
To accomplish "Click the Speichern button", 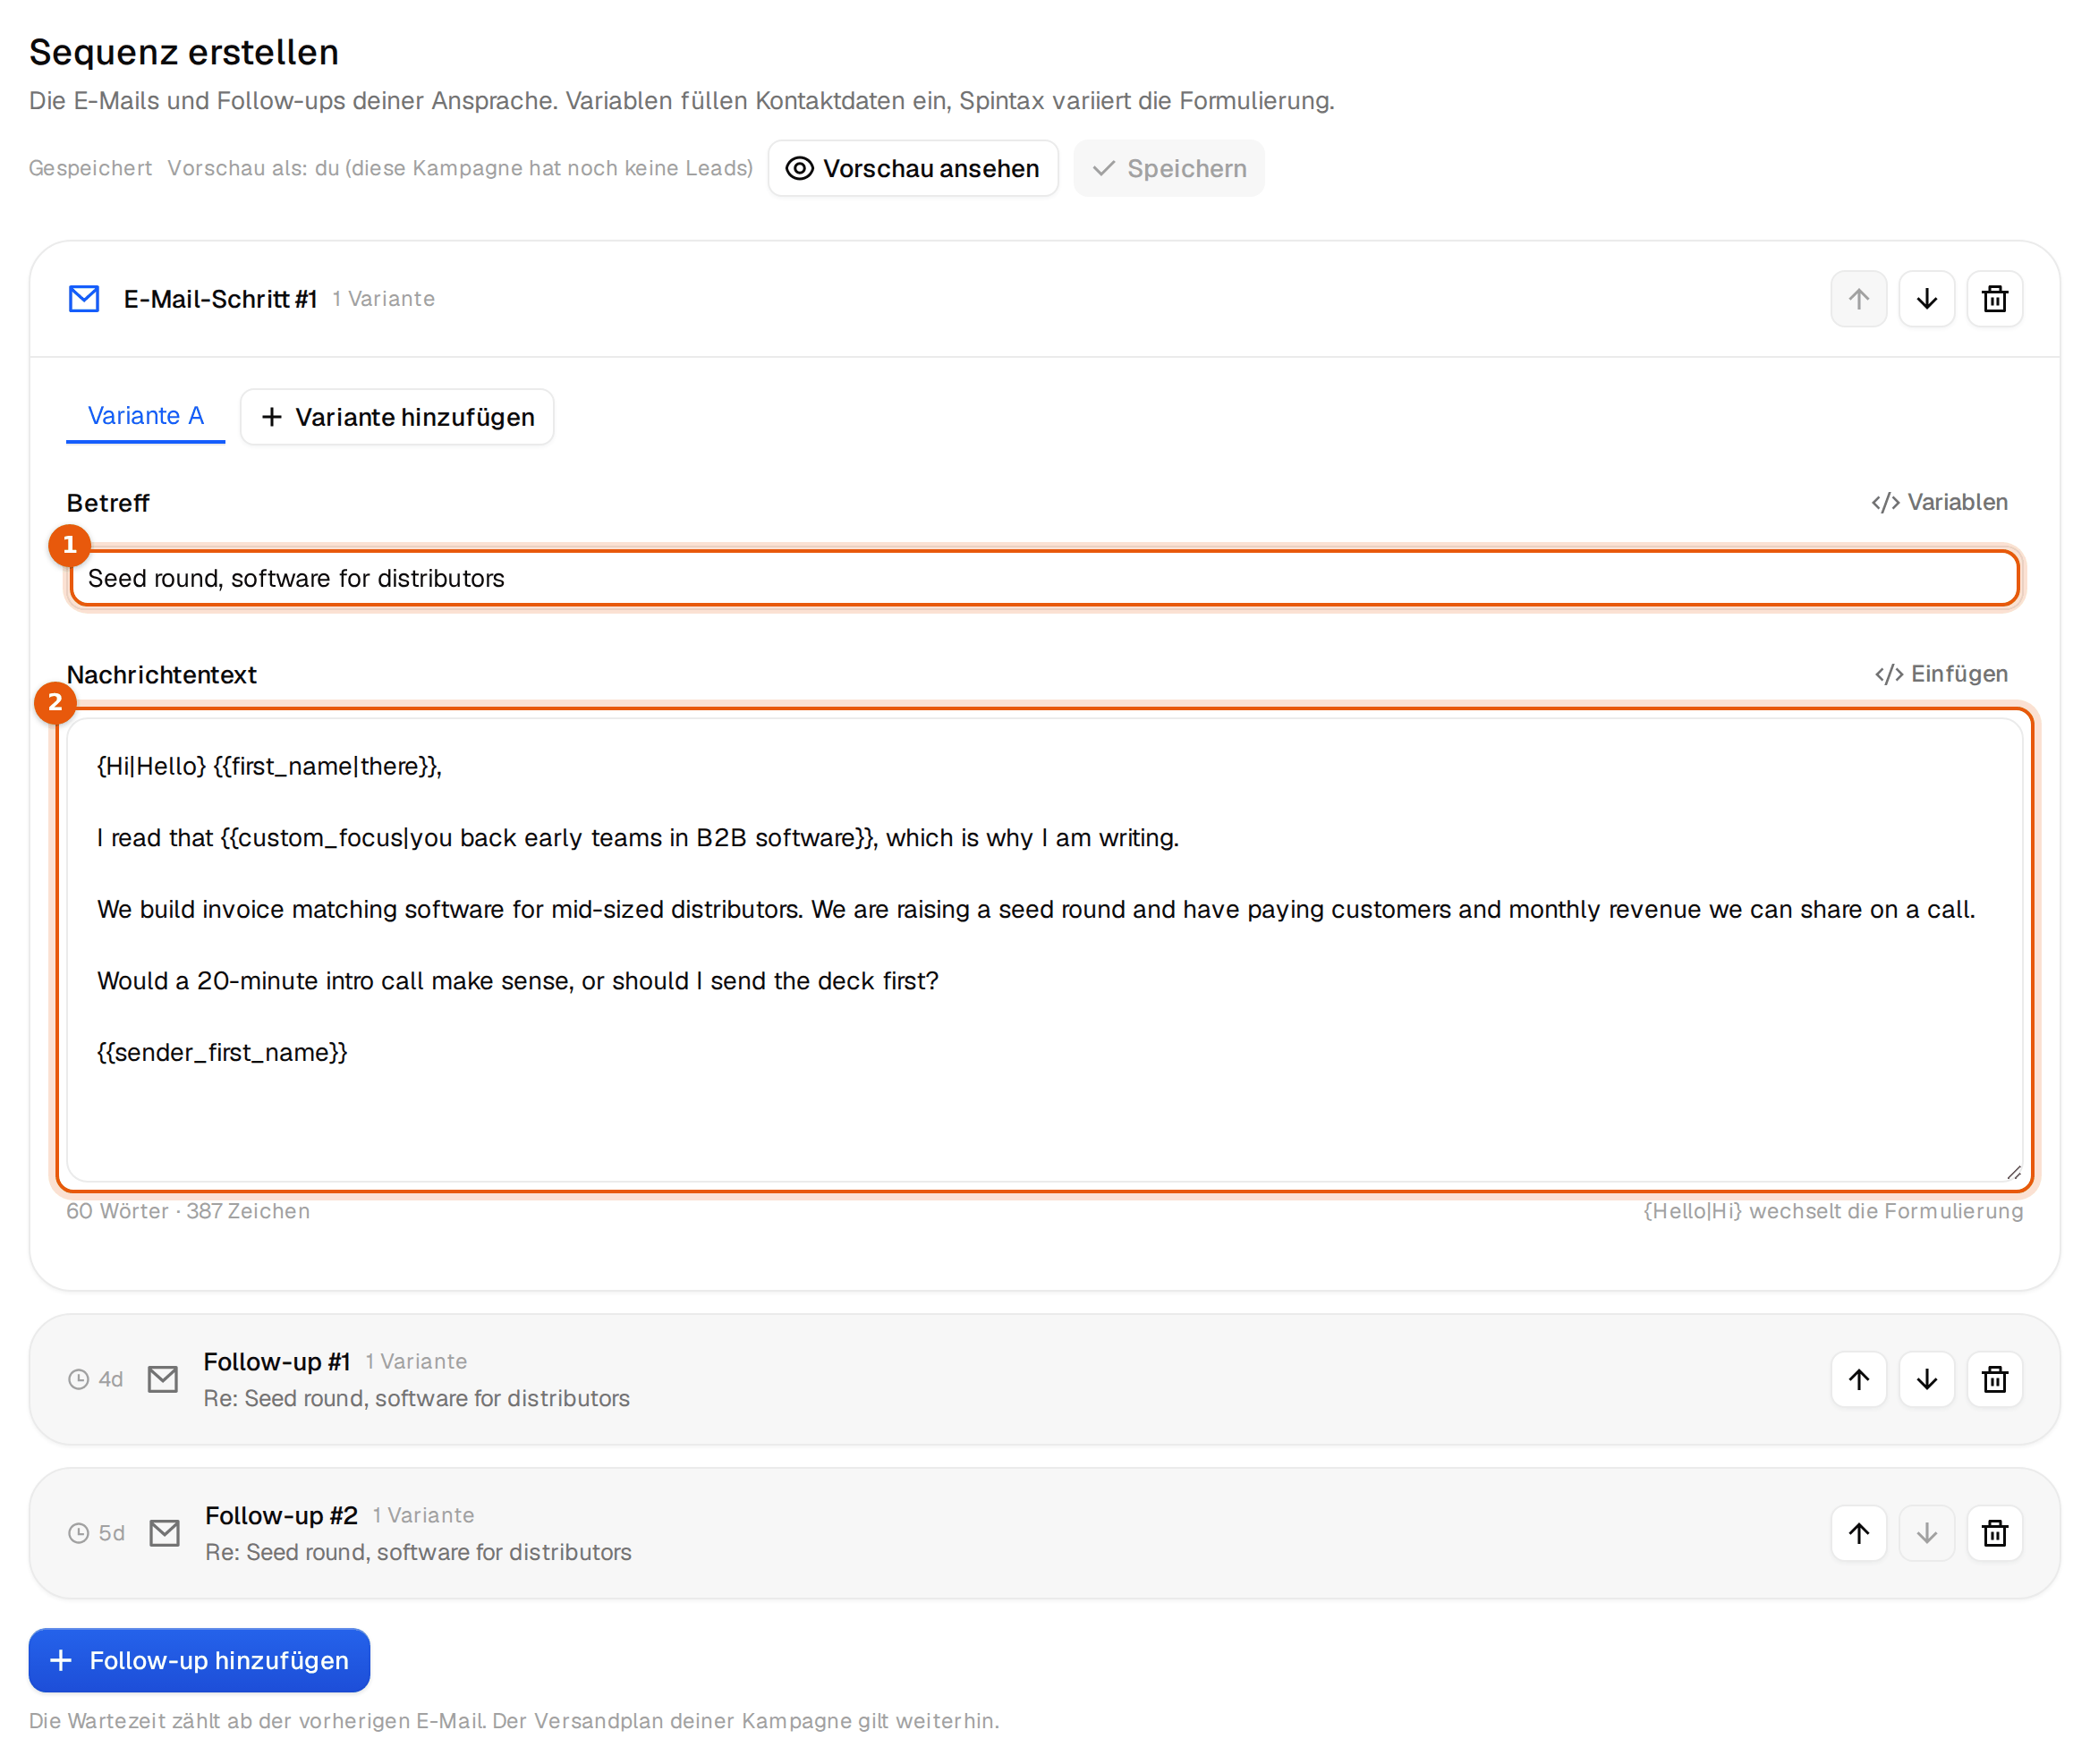I will coord(1169,168).
